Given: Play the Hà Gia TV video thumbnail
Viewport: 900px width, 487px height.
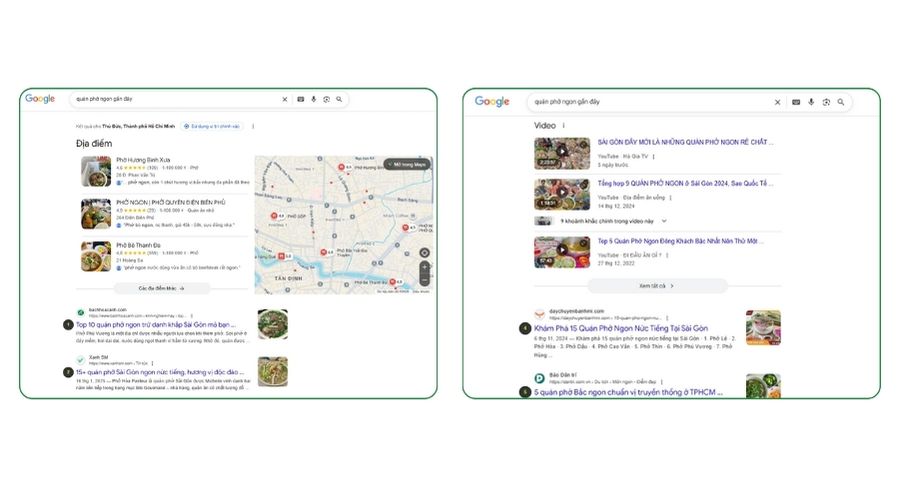Looking at the screenshot, I should tap(562, 153).
